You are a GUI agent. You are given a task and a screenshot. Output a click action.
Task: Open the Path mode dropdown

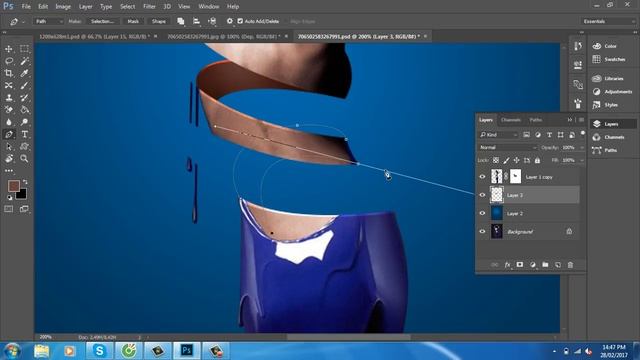[49, 21]
